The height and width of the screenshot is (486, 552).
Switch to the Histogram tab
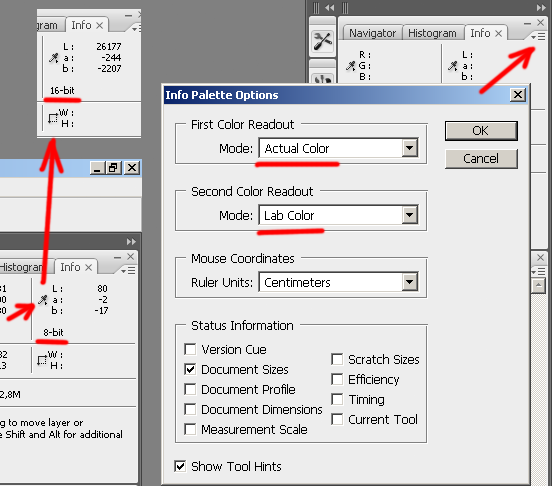[432, 33]
